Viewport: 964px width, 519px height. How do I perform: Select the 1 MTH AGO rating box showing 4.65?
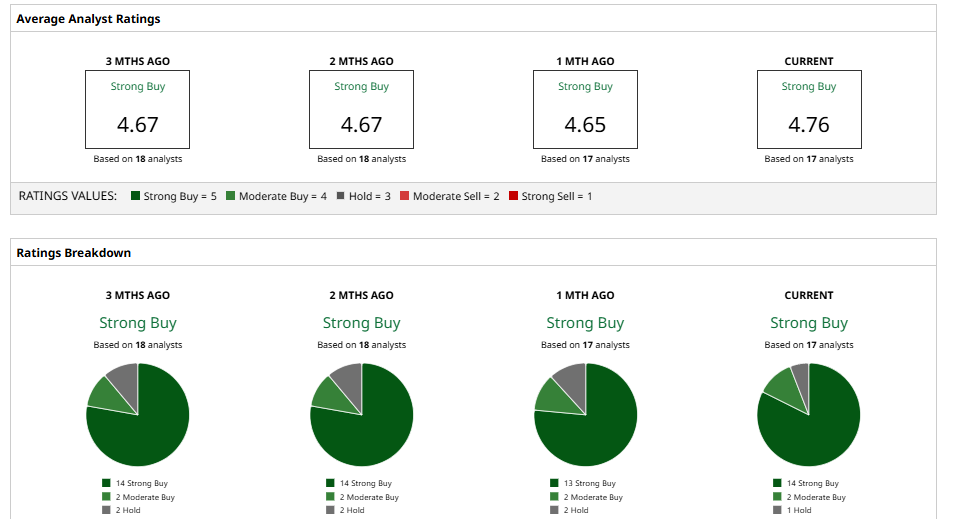[x=585, y=109]
